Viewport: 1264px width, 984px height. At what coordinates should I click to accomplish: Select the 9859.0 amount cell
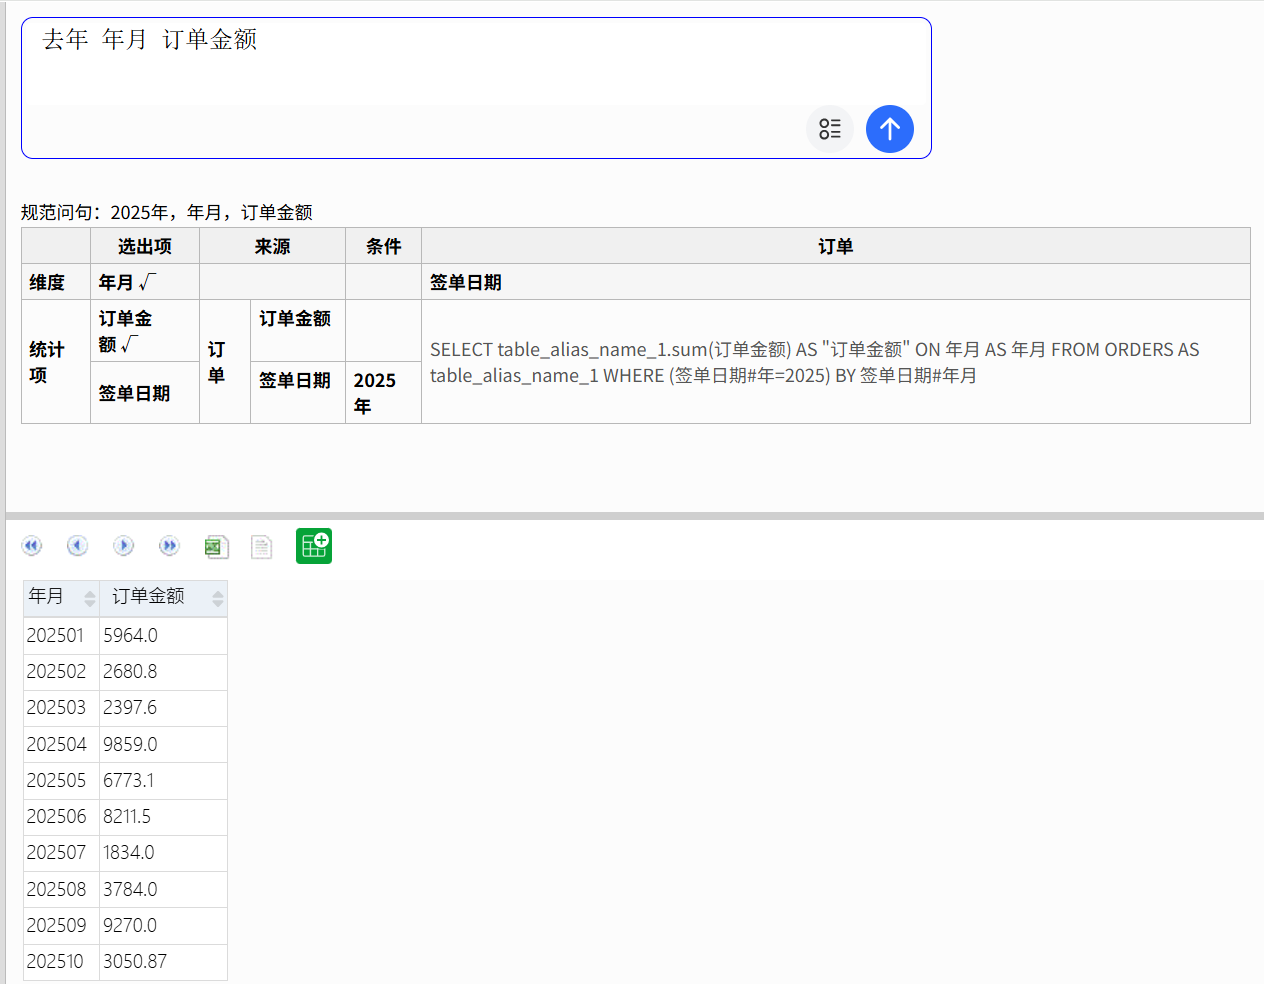point(164,745)
